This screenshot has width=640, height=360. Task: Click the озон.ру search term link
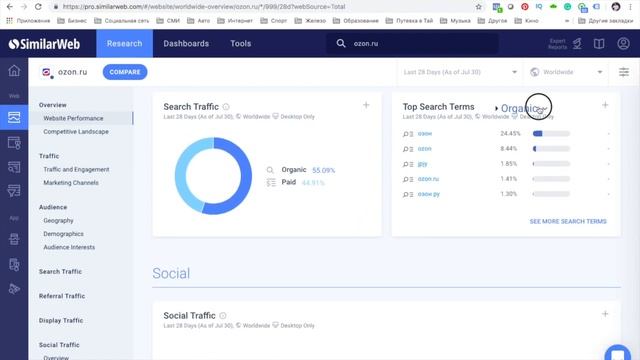[429, 194]
